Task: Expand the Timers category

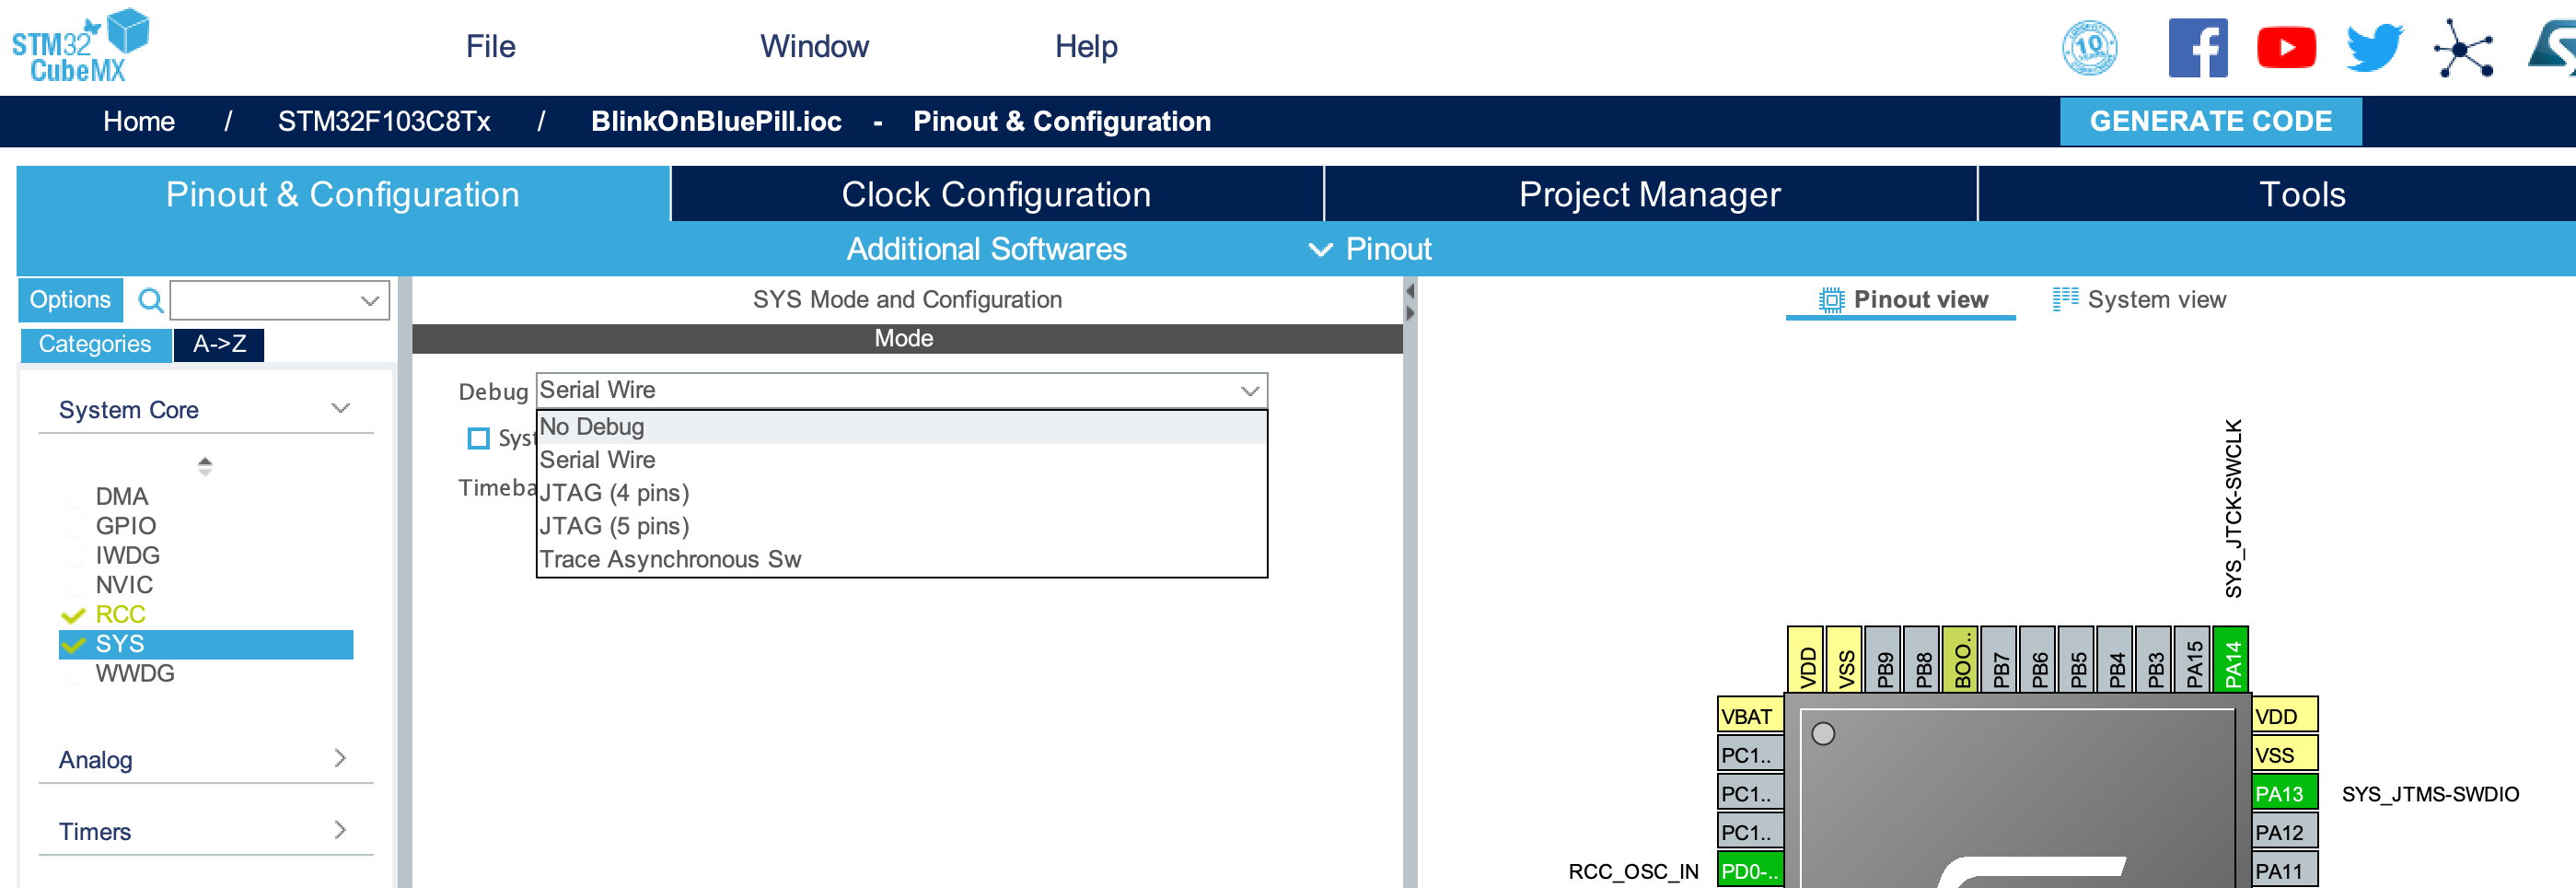Action: pyautogui.click(x=340, y=831)
